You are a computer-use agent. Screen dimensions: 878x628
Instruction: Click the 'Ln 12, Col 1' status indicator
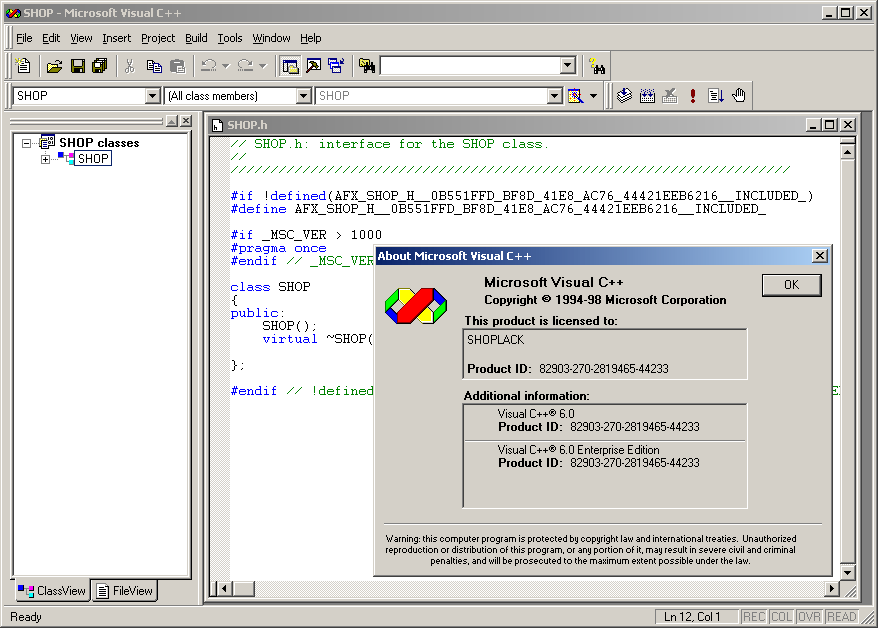coord(697,617)
